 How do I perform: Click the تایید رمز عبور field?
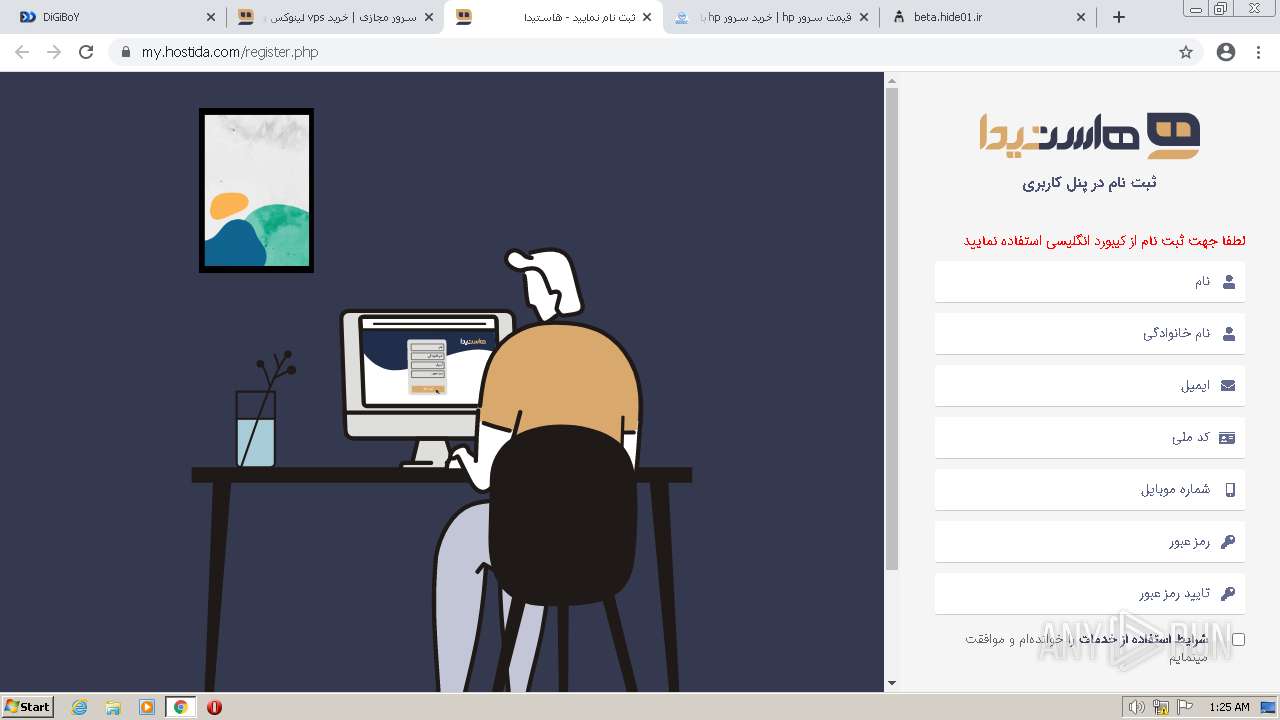pos(1090,594)
